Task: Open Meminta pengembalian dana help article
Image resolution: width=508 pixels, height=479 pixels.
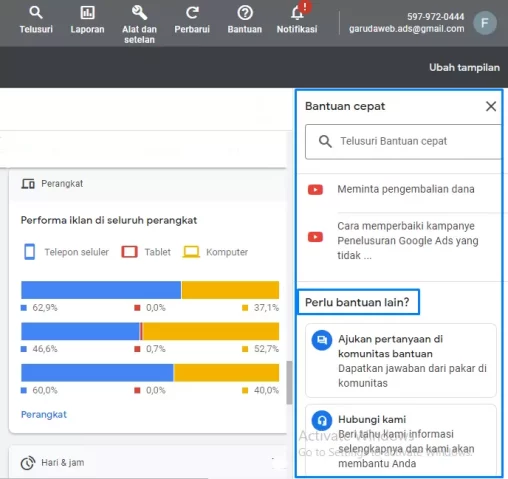Action: (x=406, y=189)
